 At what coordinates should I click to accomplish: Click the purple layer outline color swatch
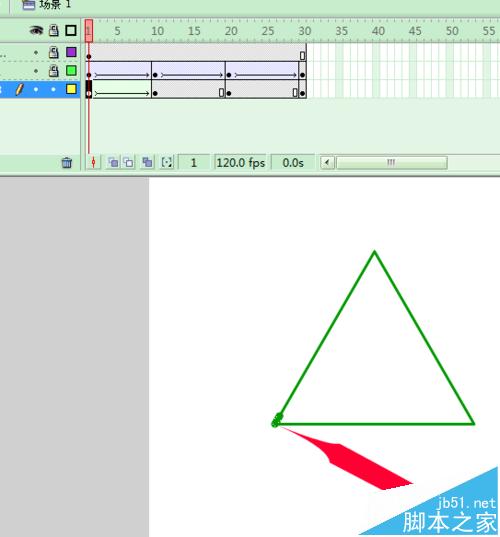tap(71, 52)
